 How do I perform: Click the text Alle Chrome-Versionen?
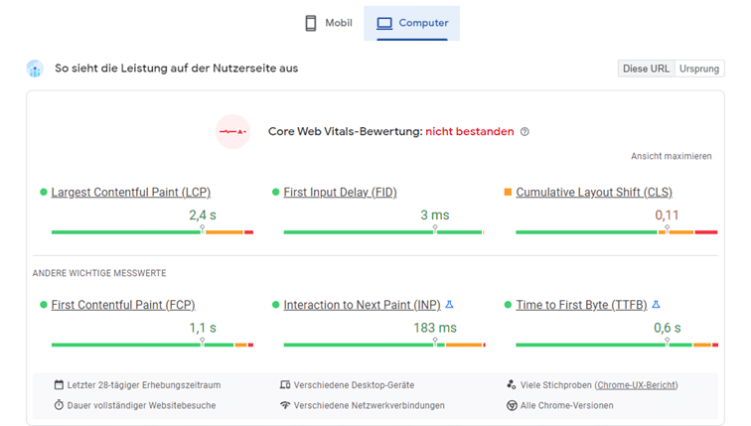tap(567, 405)
